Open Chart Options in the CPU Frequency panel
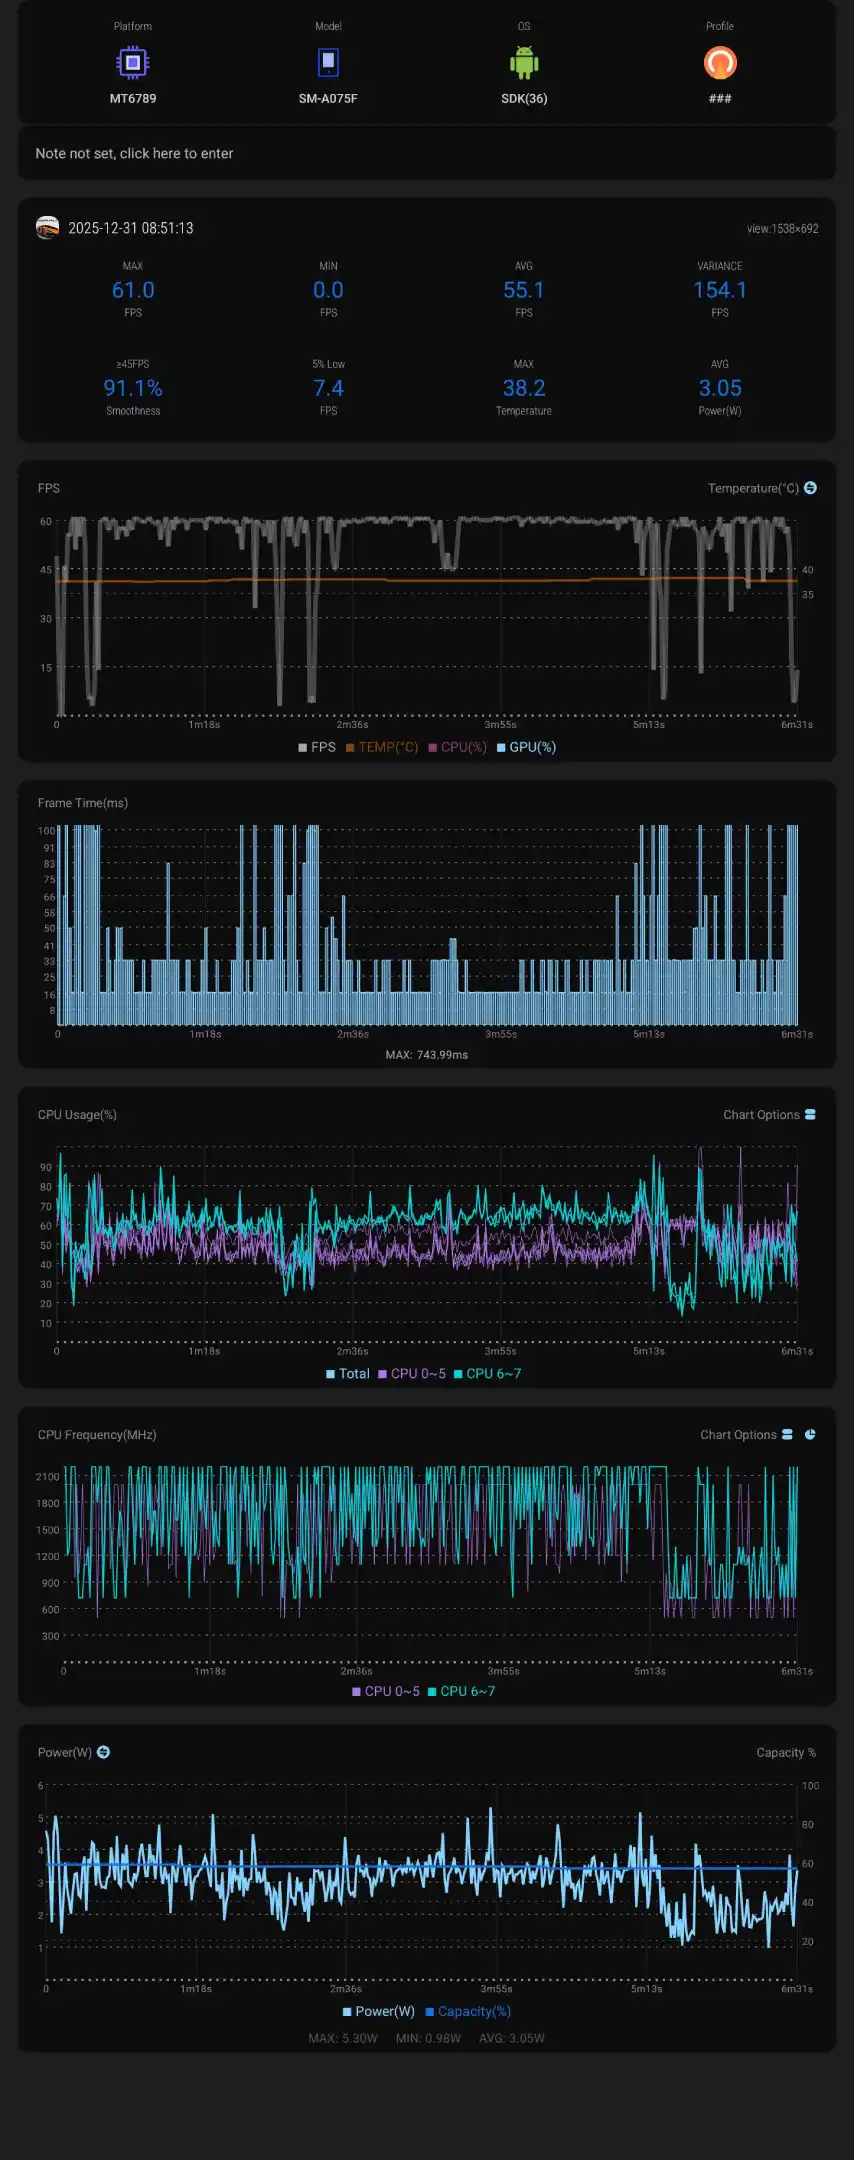The image size is (854, 2160). [746, 1435]
